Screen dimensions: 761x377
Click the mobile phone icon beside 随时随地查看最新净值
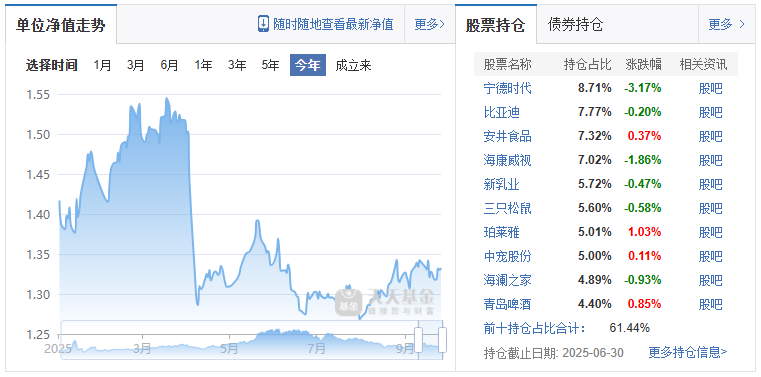coord(263,24)
